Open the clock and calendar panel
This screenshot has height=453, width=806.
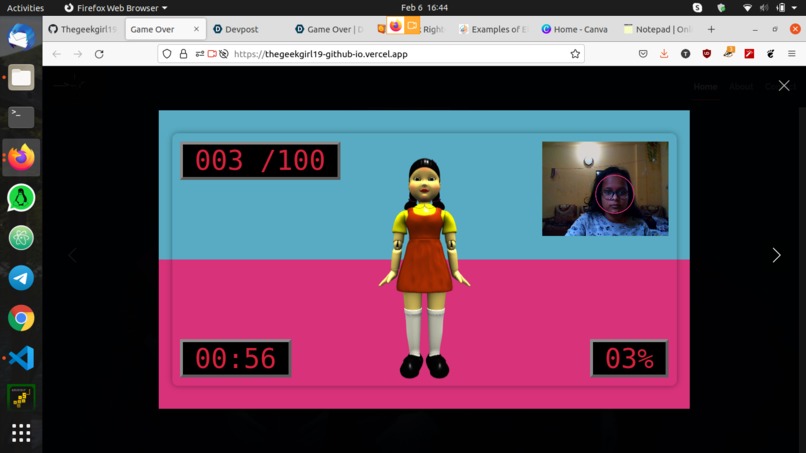point(424,8)
